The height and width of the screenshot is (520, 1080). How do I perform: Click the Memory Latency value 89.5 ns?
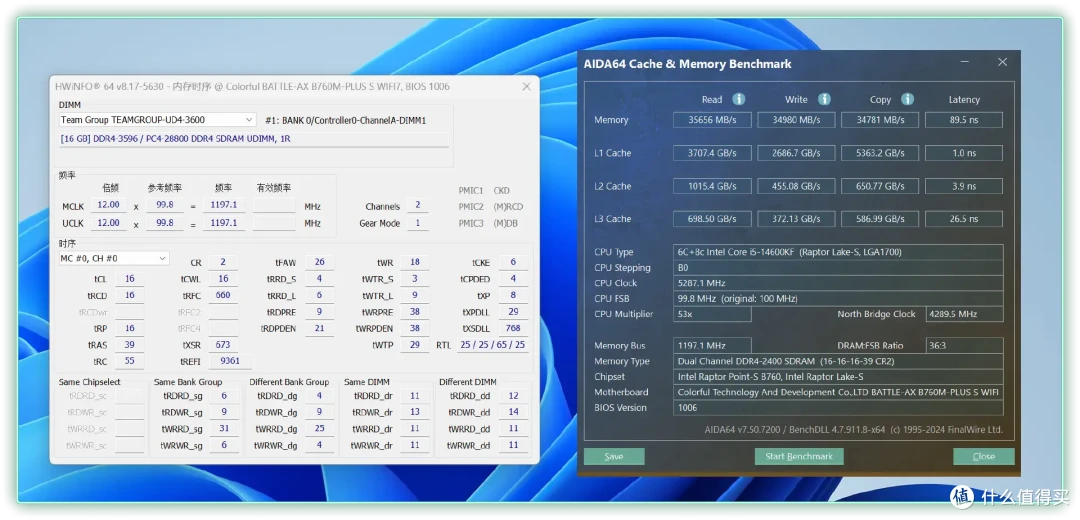click(x=964, y=120)
